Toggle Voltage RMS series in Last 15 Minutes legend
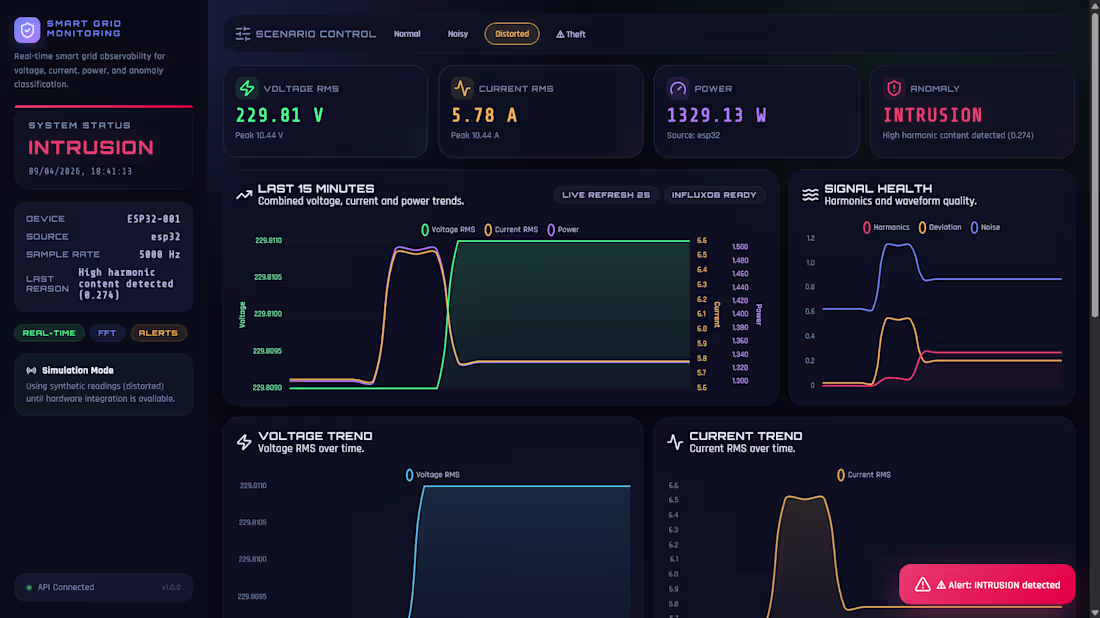Image resolution: width=1100 pixels, height=618 pixels. pyautogui.click(x=448, y=229)
